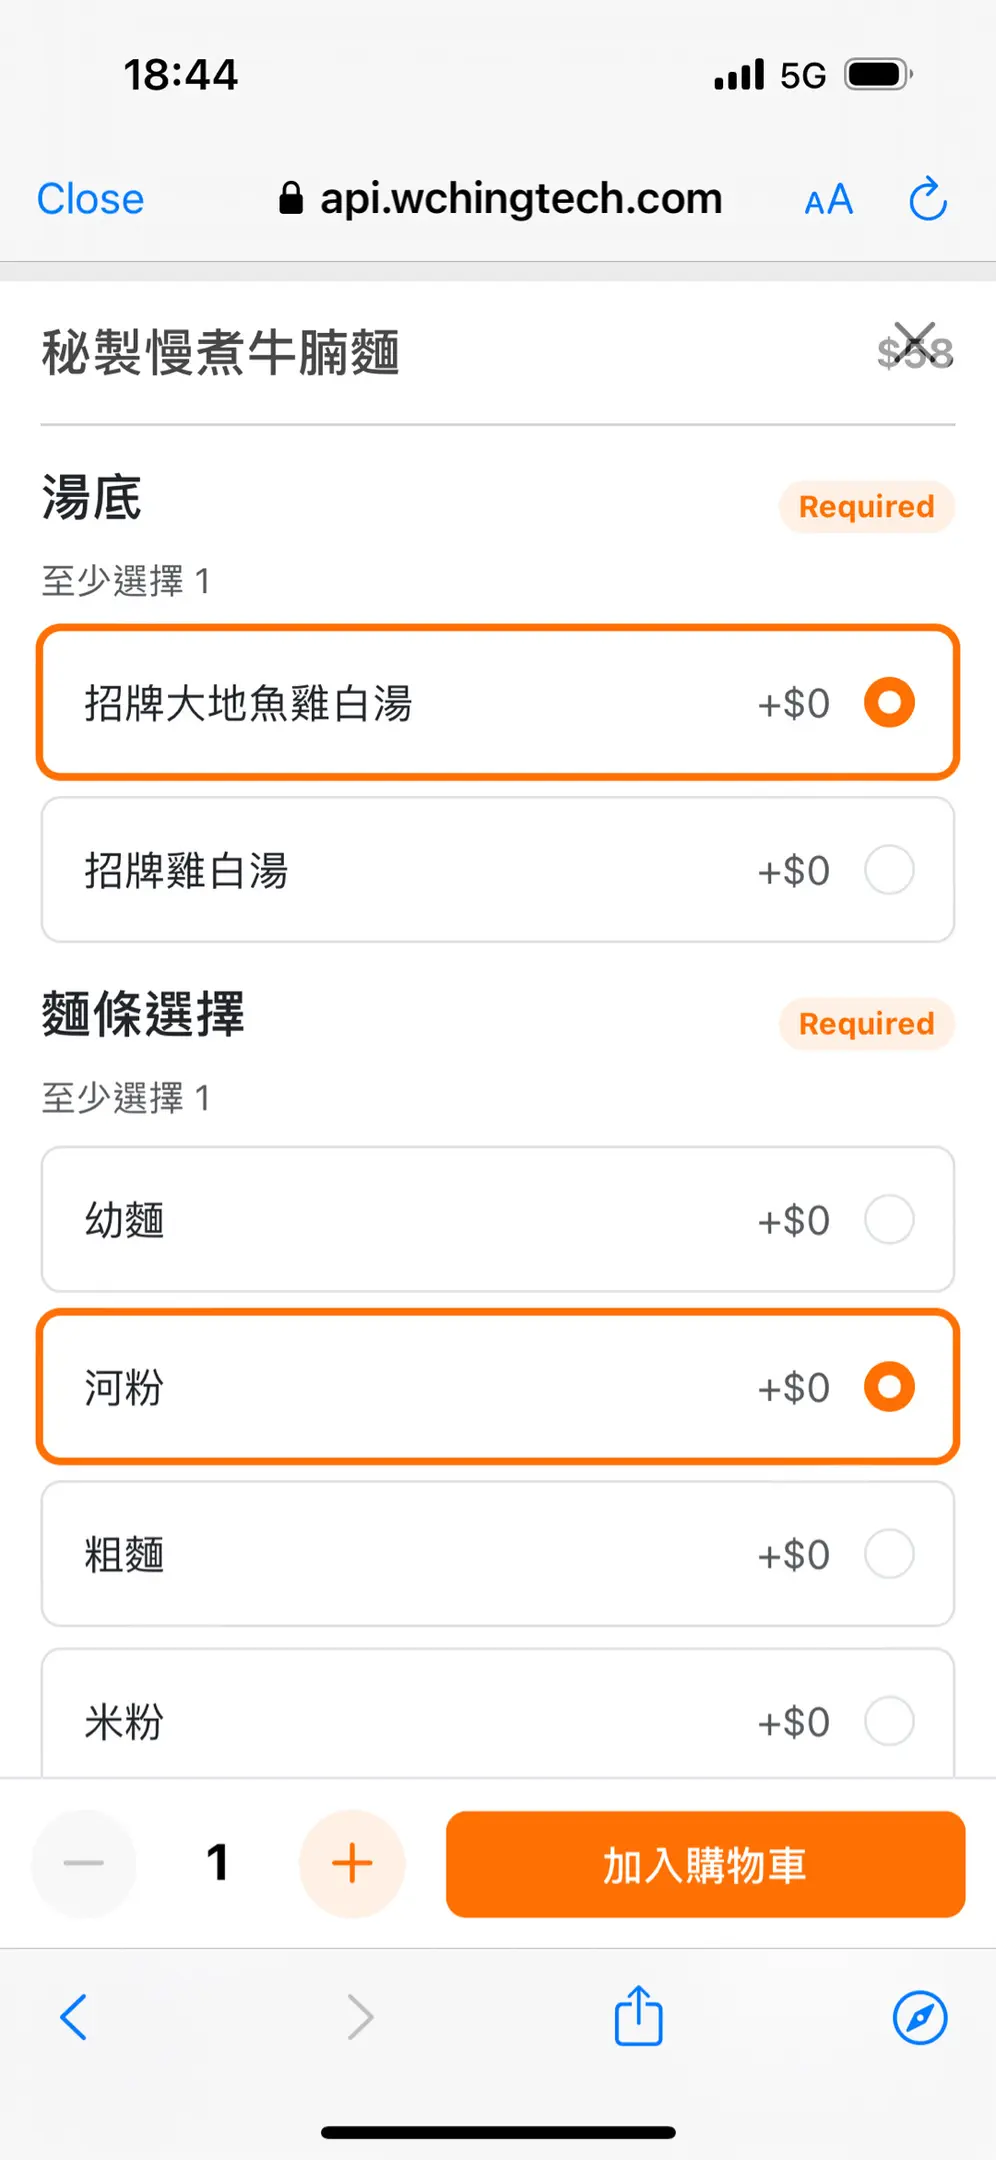
Task: Select 河粉 noodle option
Action: click(498, 1387)
